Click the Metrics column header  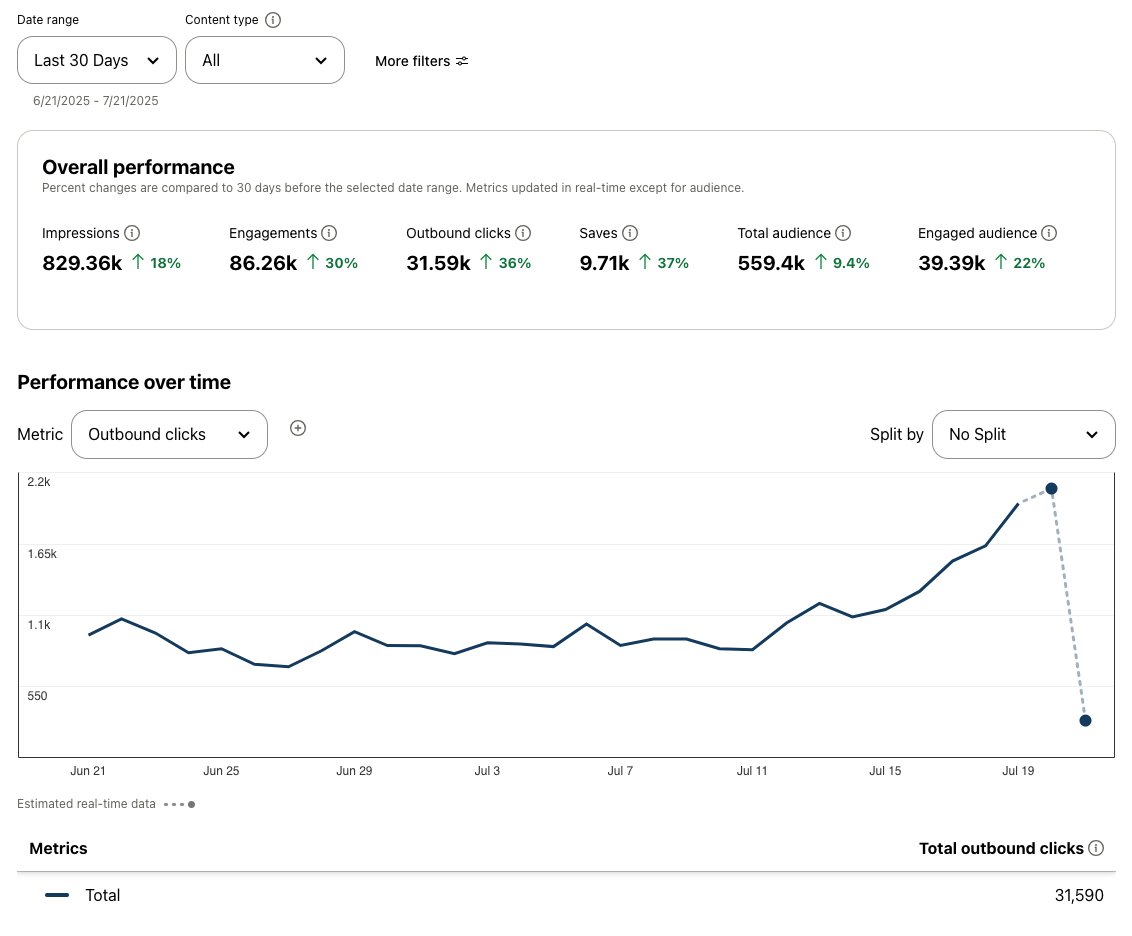tap(58, 849)
